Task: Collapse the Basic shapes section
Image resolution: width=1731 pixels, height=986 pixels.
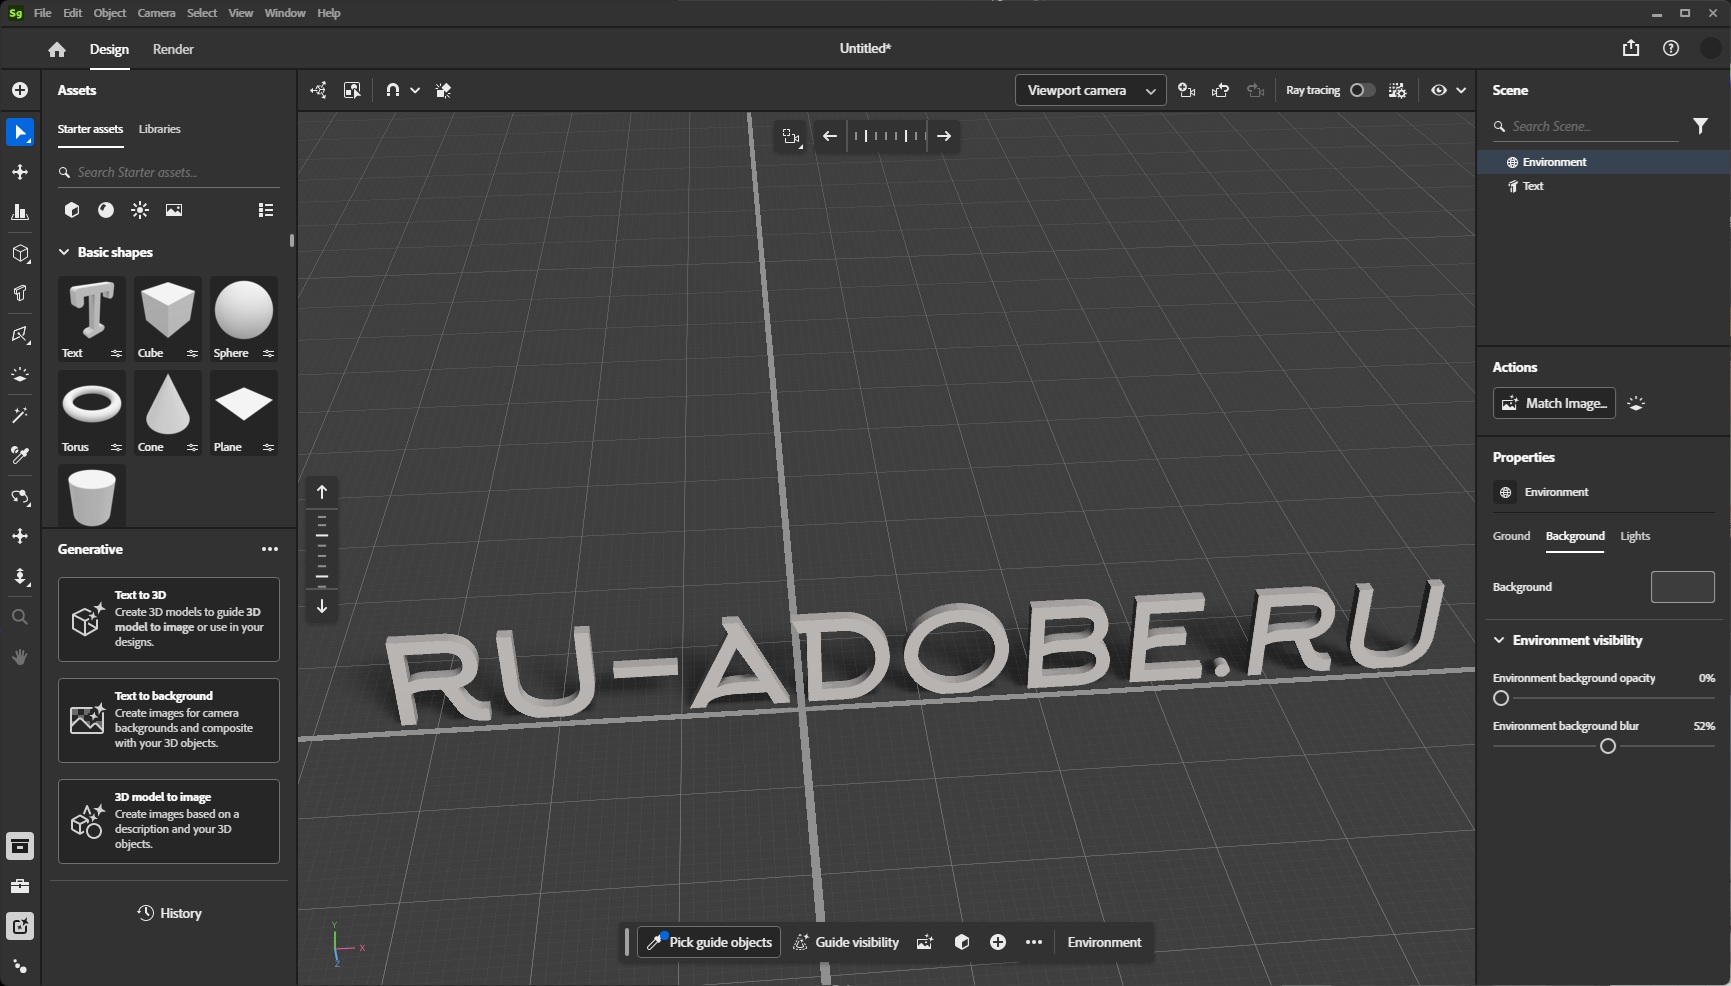Action: 64,252
